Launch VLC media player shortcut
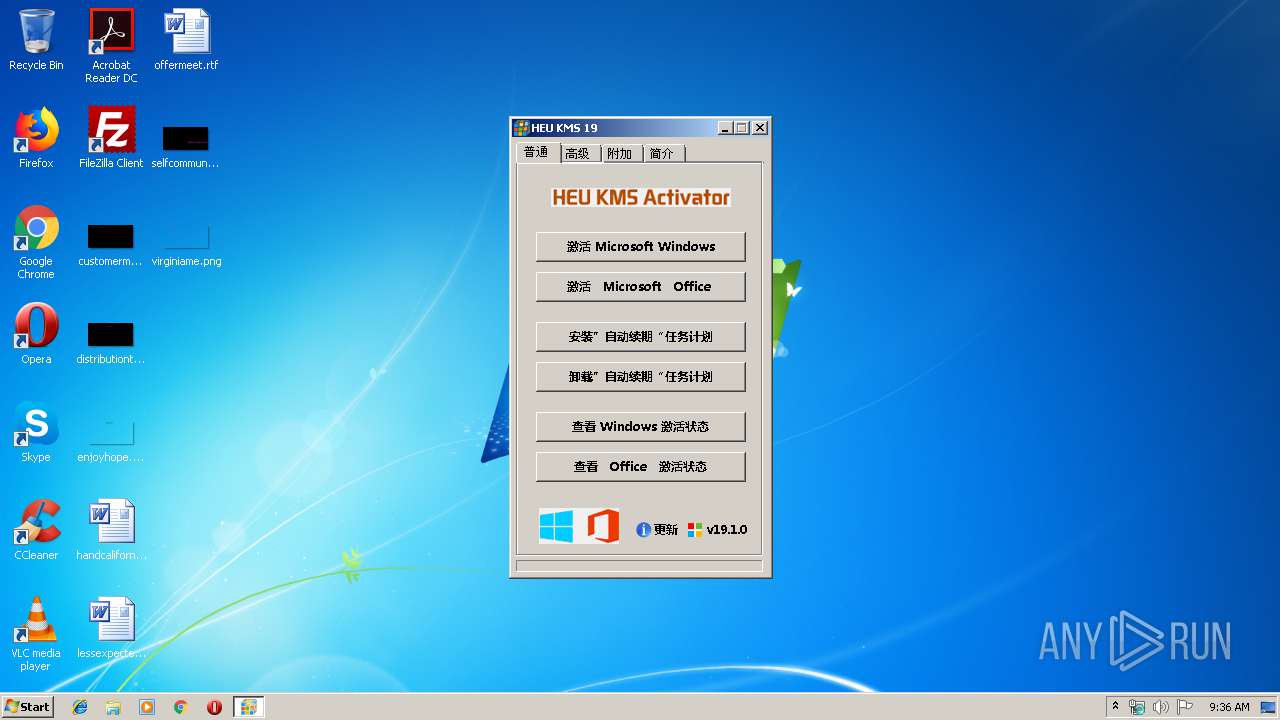 click(x=36, y=634)
